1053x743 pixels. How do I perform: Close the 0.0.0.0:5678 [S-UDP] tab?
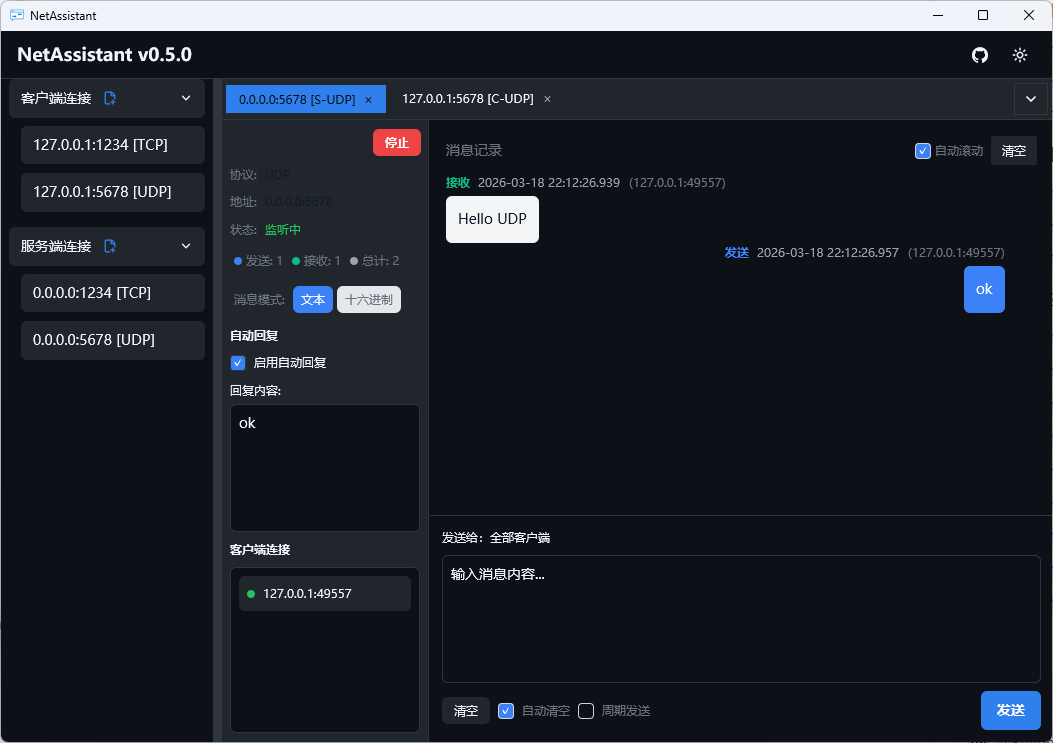pos(369,99)
